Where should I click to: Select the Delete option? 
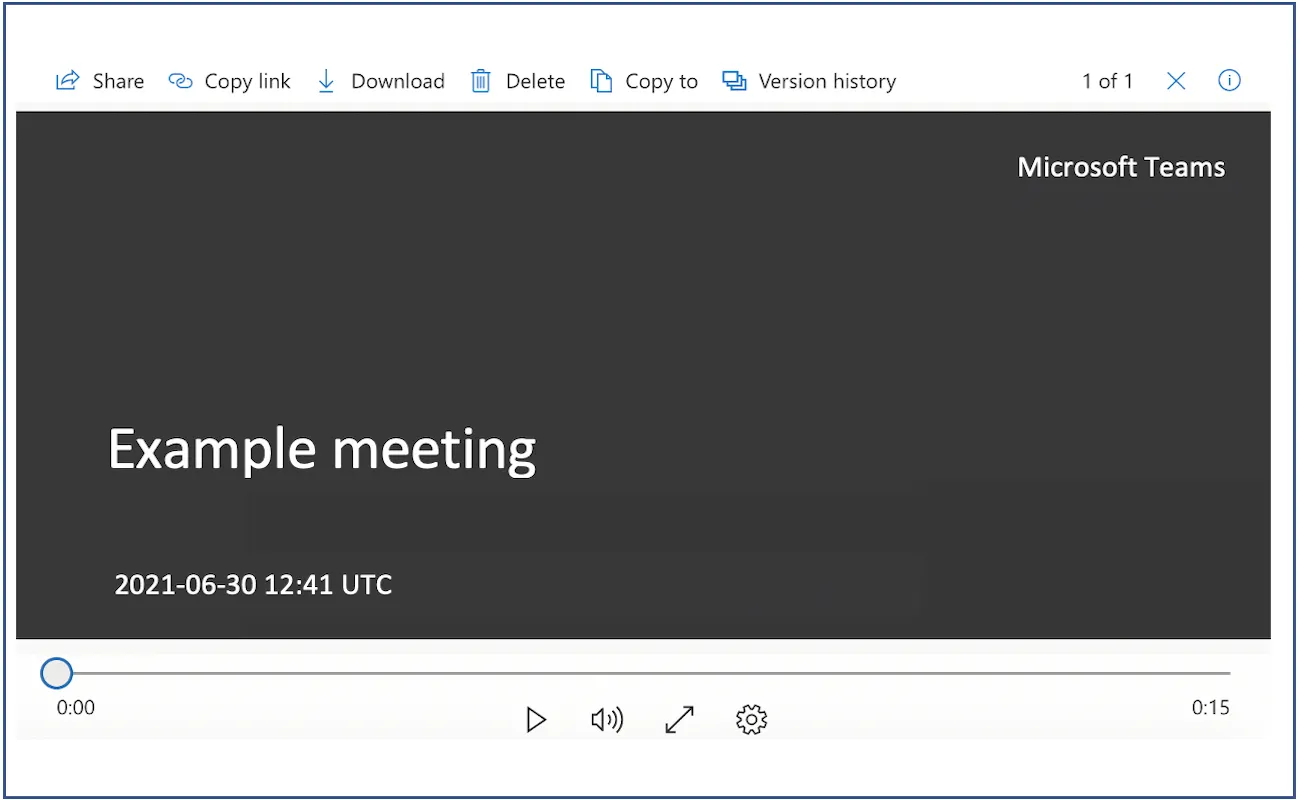coord(536,81)
